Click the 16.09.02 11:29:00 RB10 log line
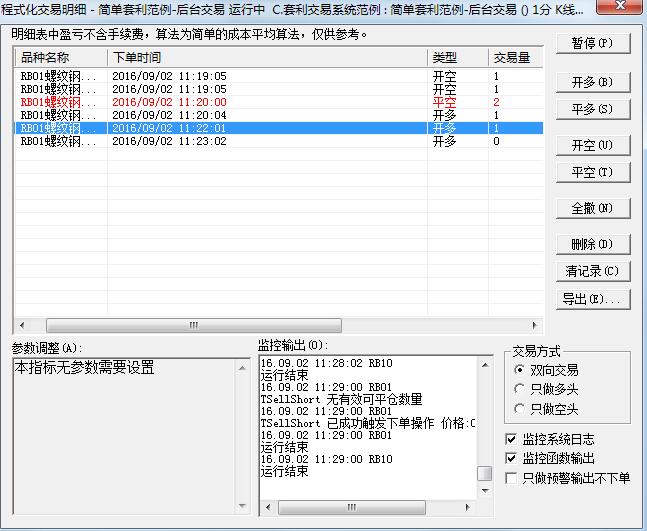647x531 pixels. point(327,459)
